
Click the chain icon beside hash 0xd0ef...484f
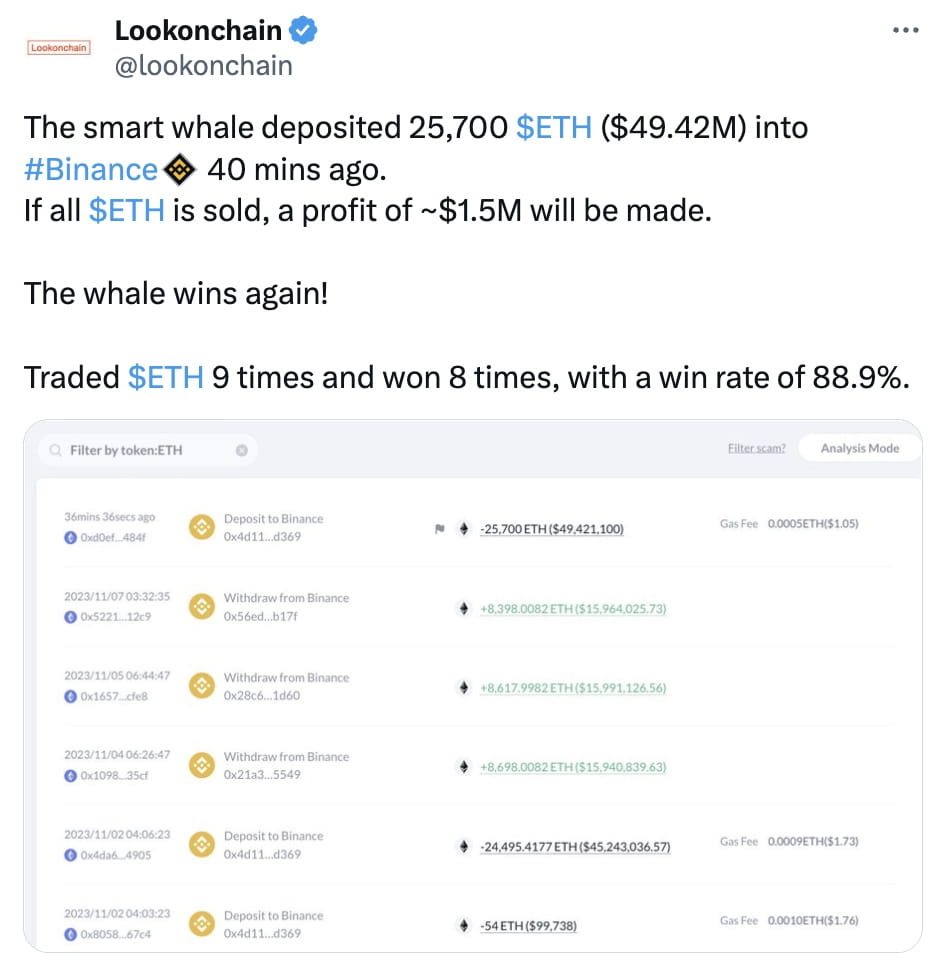click(x=68, y=539)
